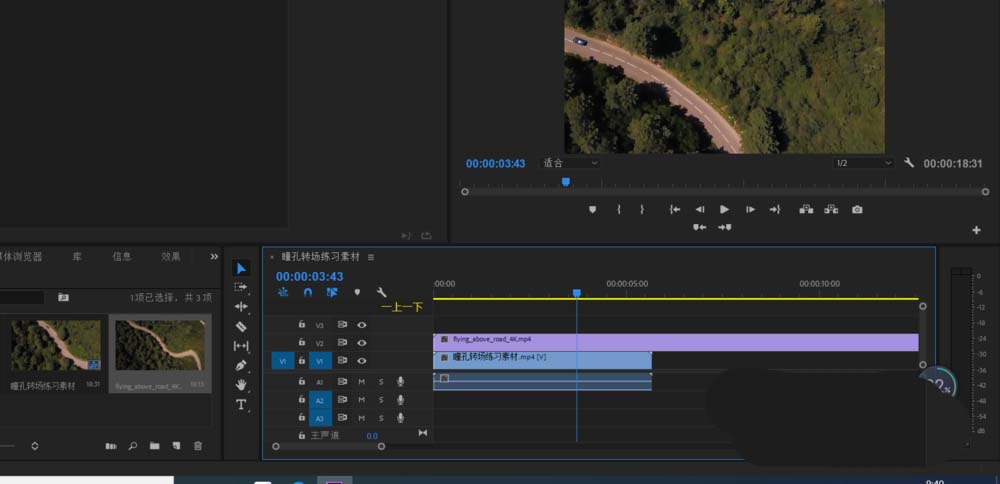Open the 1/2 playback resolution dropdown
The image size is (1000, 484).
pyautogui.click(x=862, y=163)
